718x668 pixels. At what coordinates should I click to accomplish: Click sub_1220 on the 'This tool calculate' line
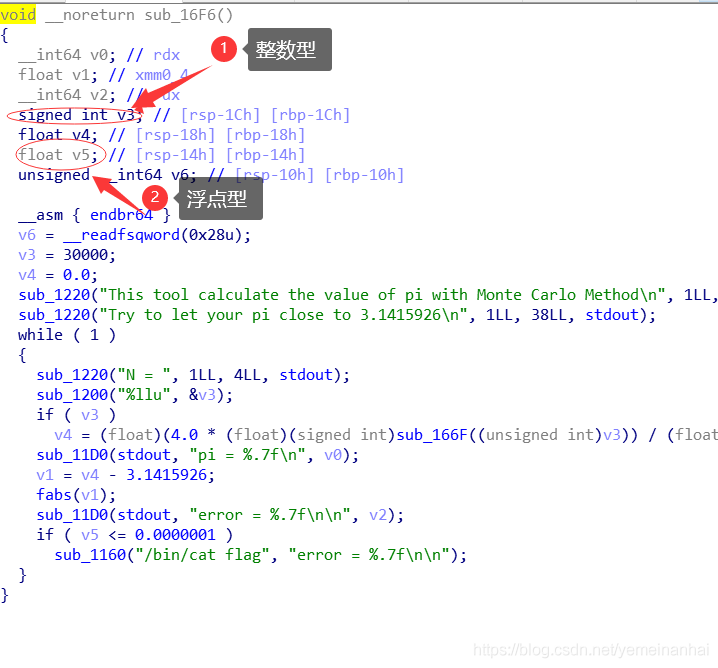[54, 295]
